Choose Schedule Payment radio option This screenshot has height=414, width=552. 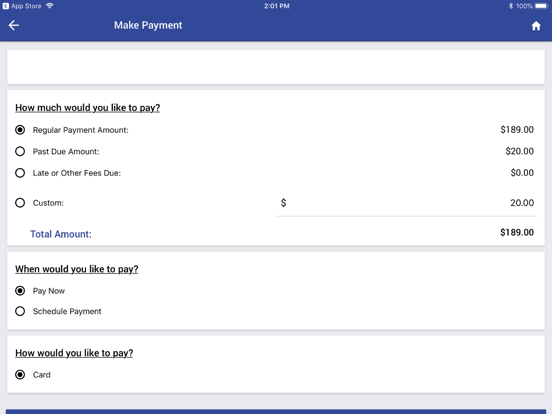point(20,311)
